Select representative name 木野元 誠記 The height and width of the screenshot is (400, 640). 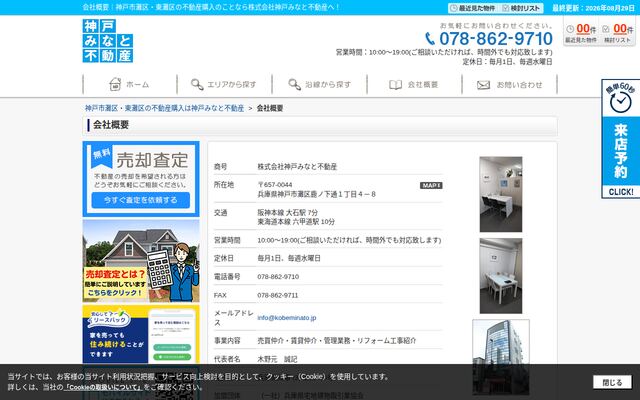[277, 359]
